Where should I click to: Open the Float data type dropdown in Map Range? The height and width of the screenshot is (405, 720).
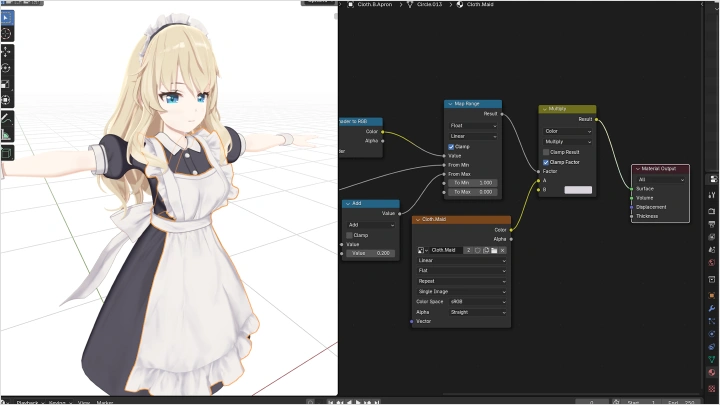click(x=473, y=125)
